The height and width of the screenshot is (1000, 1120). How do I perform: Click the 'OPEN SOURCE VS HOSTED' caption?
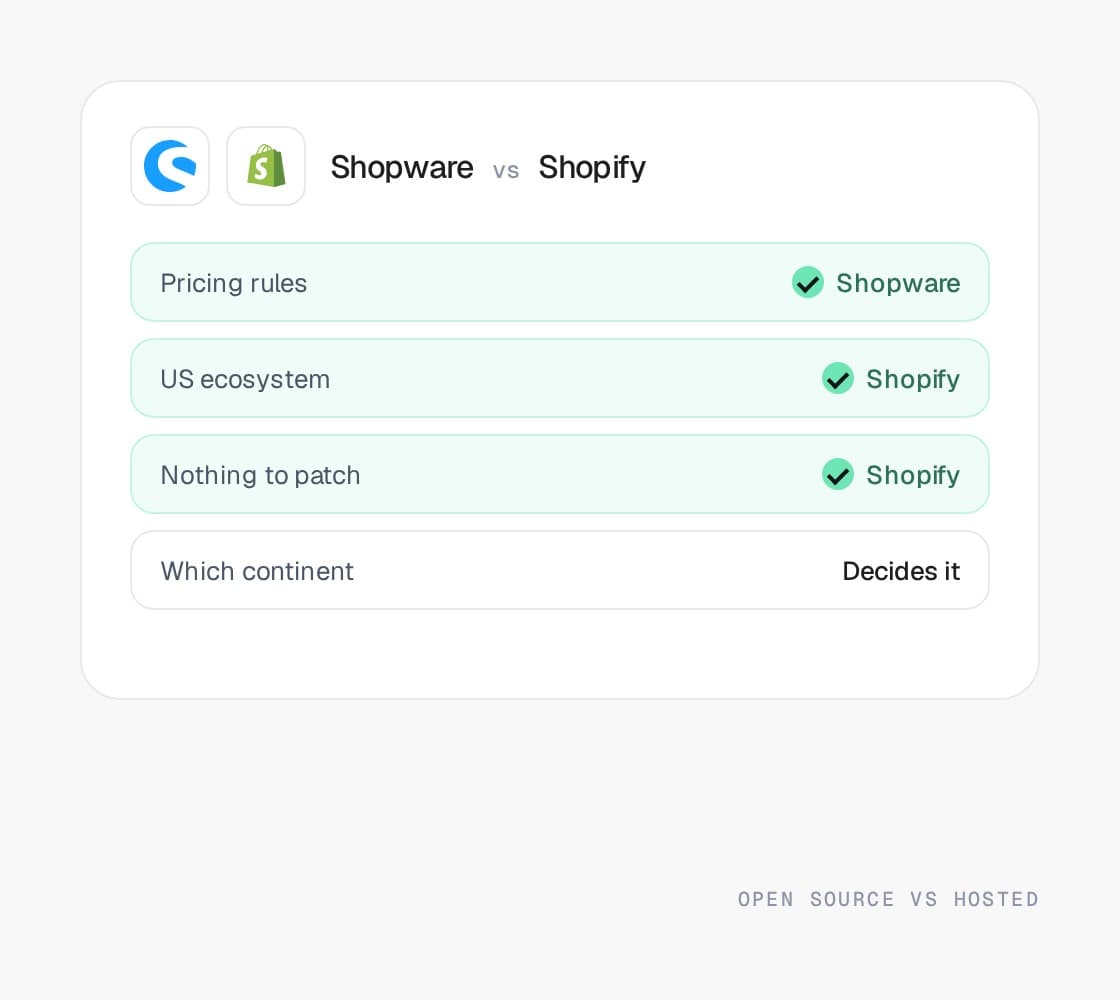[888, 899]
